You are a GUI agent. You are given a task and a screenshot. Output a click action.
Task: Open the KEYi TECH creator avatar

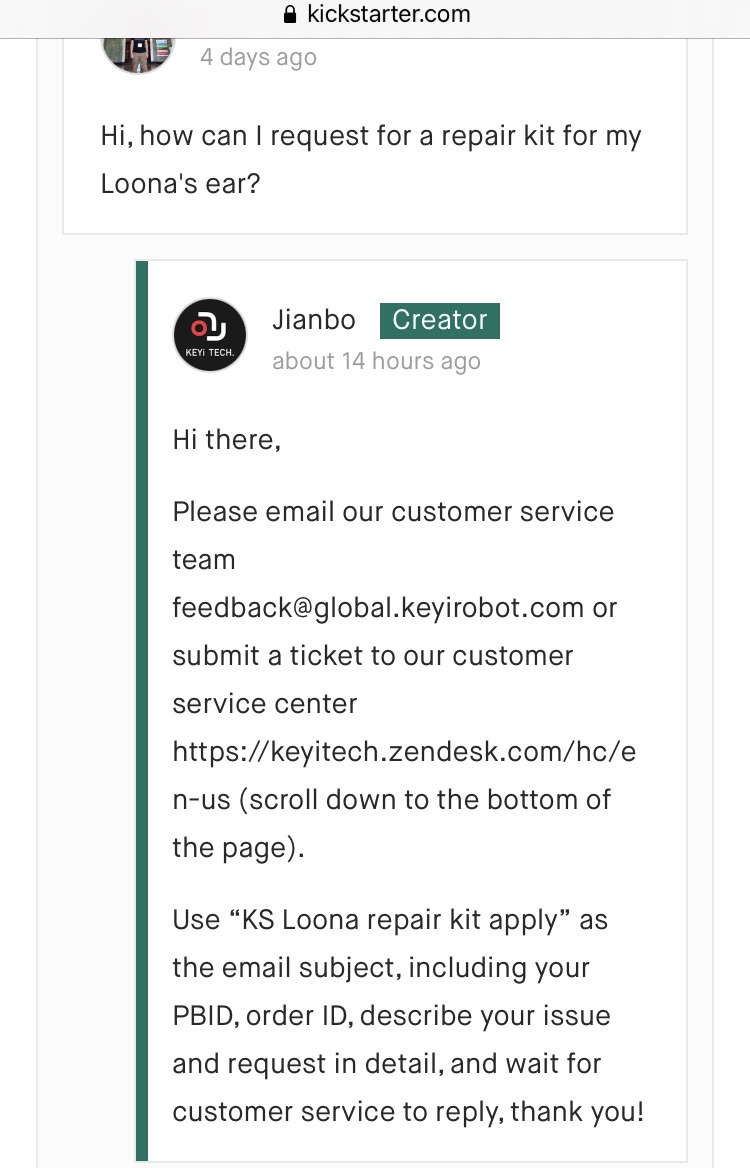210,335
